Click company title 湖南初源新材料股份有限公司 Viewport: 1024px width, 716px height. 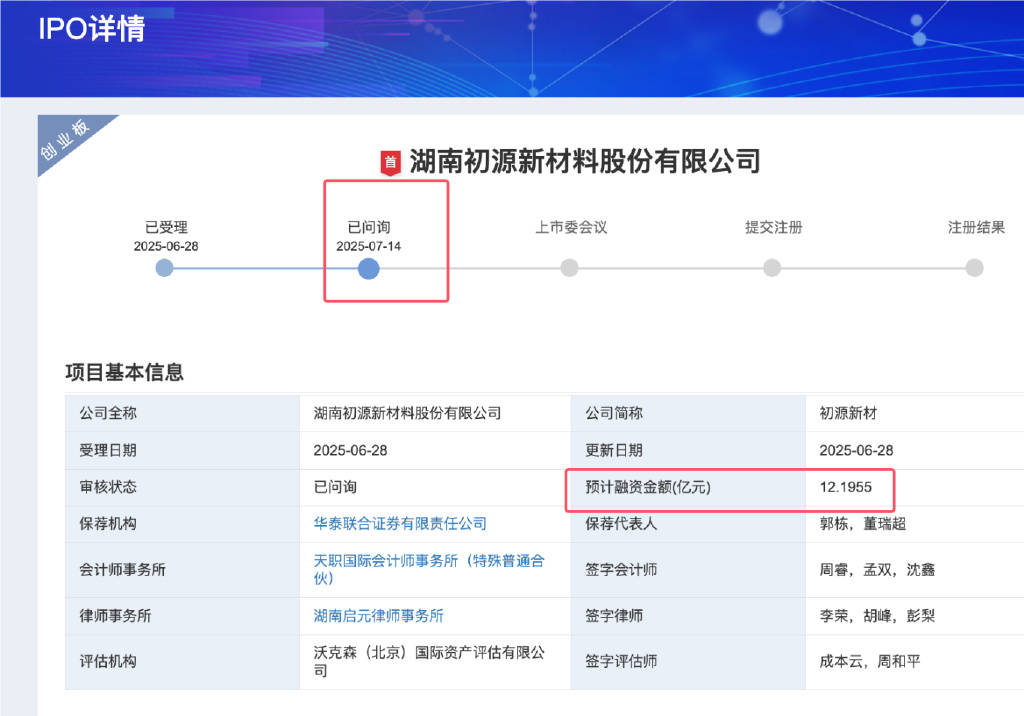pyautogui.click(x=585, y=161)
